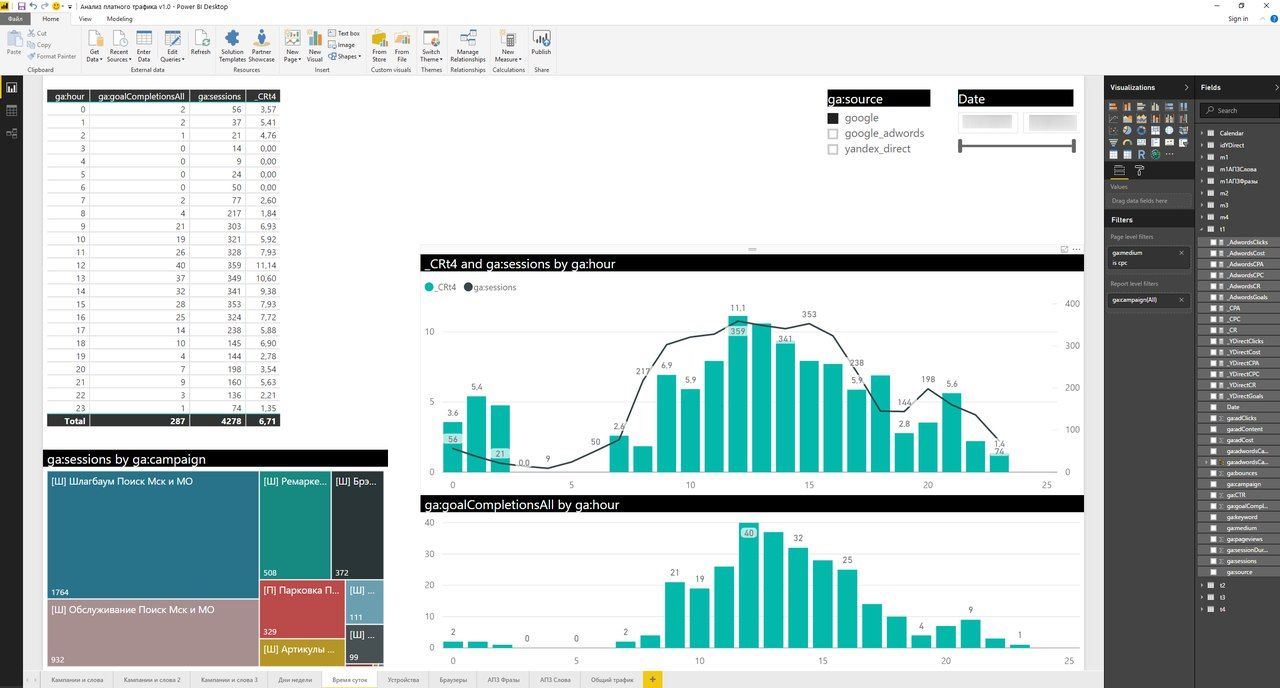The width and height of the screenshot is (1280, 688).
Task: Remove the ga:campaign report filter
Action: [1181, 299]
